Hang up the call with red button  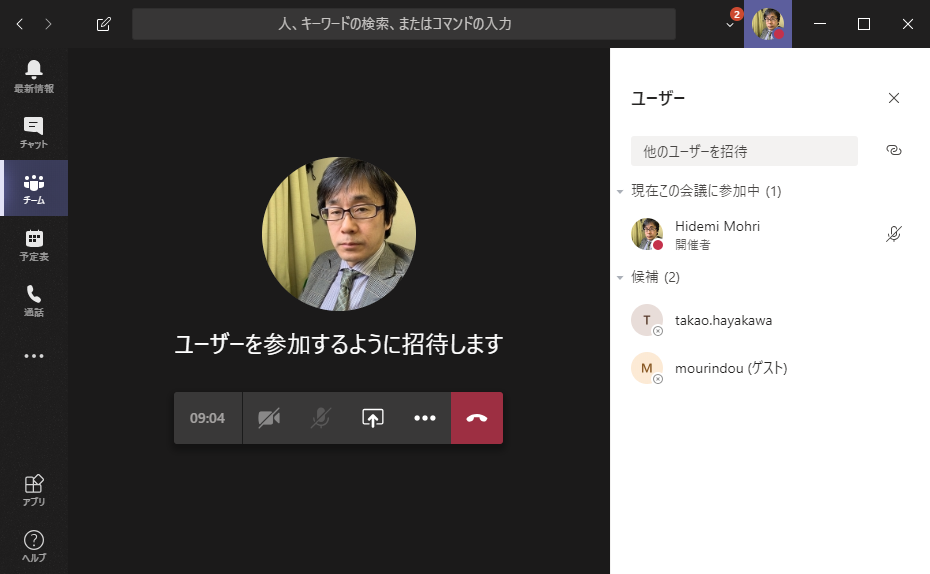[x=477, y=418]
